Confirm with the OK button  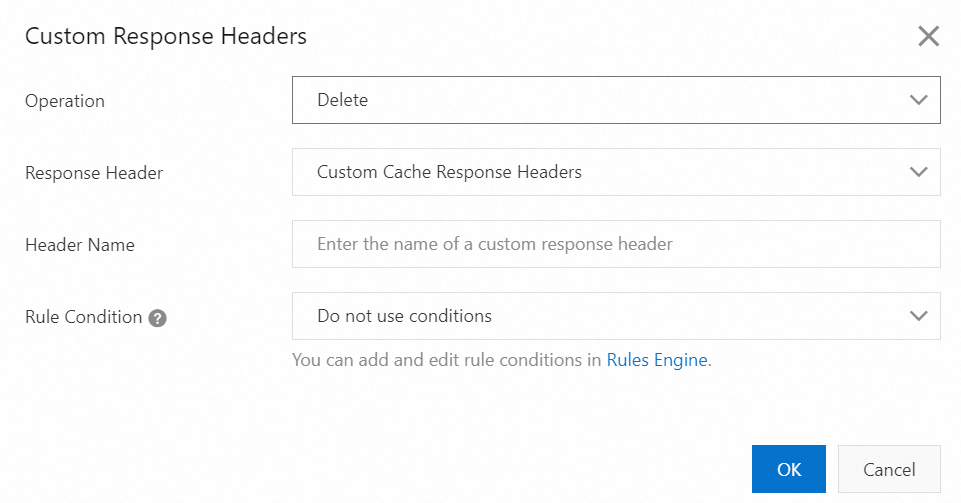tap(789, 469)
